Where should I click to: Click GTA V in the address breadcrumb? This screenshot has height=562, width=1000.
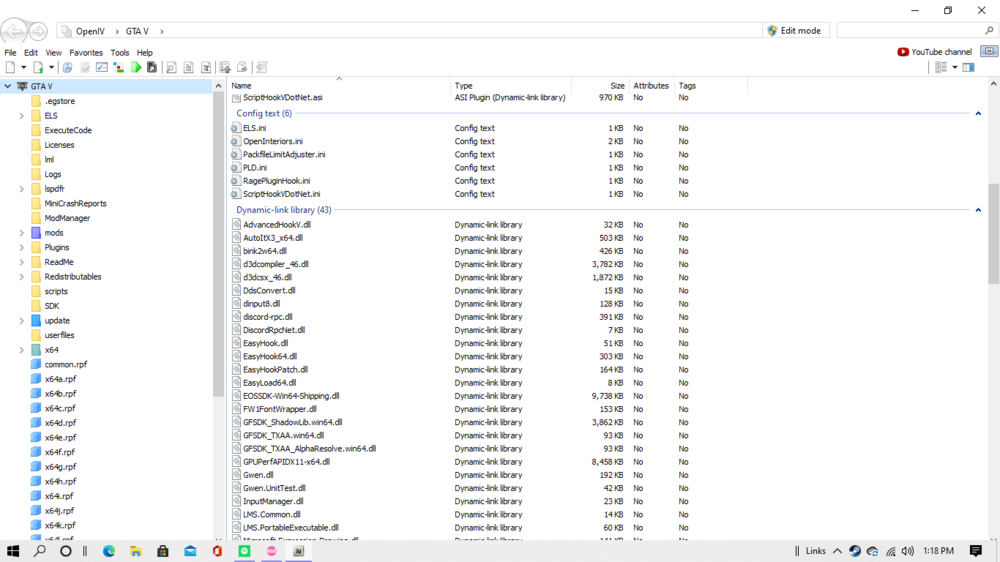[137, 31]
